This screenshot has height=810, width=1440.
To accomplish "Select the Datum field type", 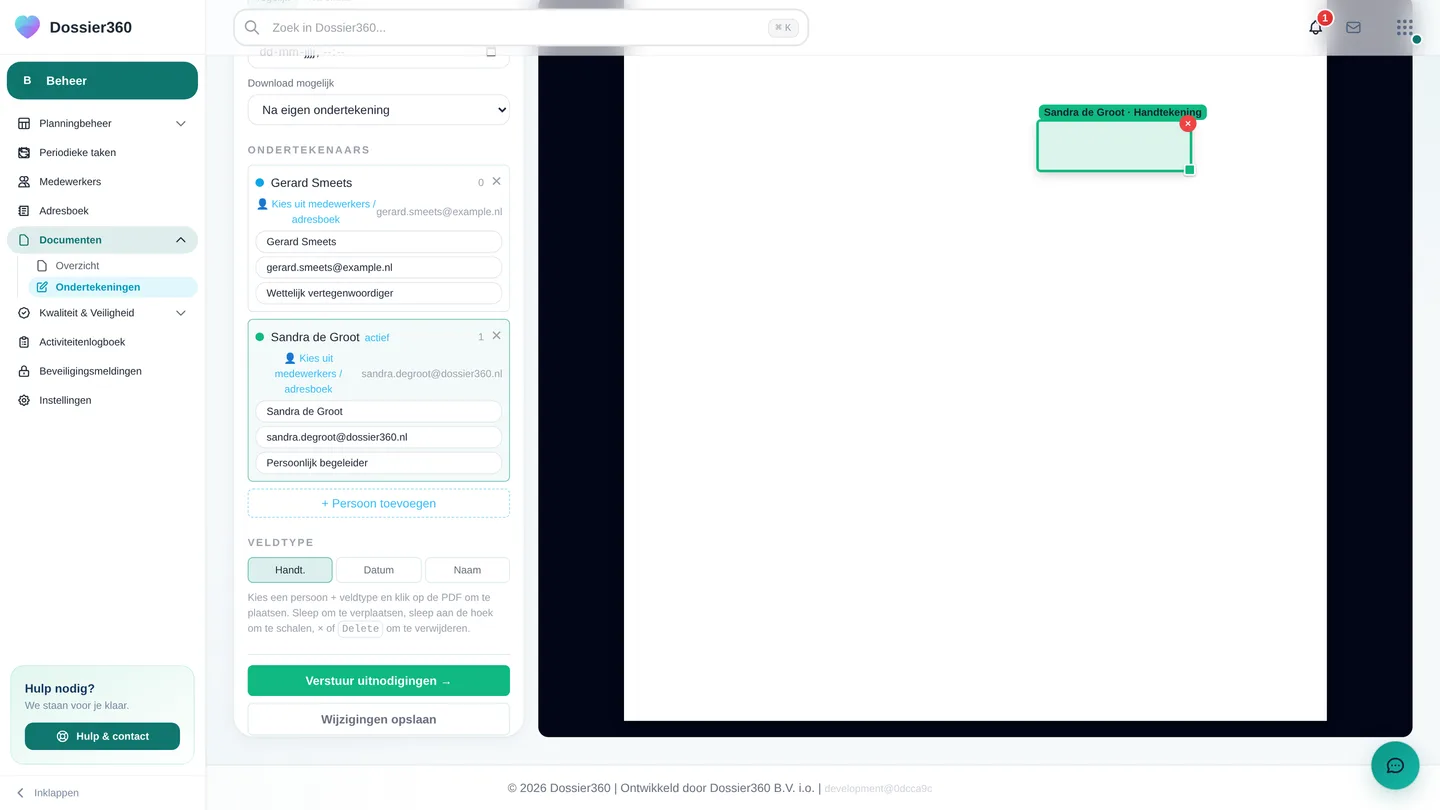I will tap(378, 570).
